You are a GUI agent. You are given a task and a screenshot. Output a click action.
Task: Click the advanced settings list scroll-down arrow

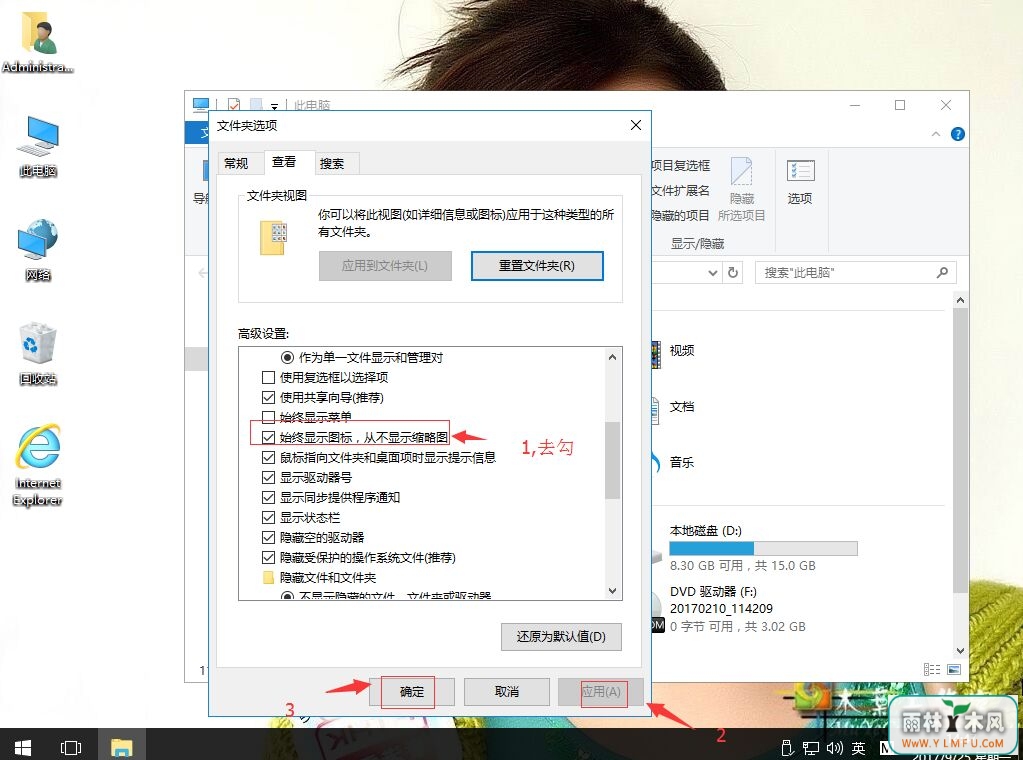pos(612,591)
